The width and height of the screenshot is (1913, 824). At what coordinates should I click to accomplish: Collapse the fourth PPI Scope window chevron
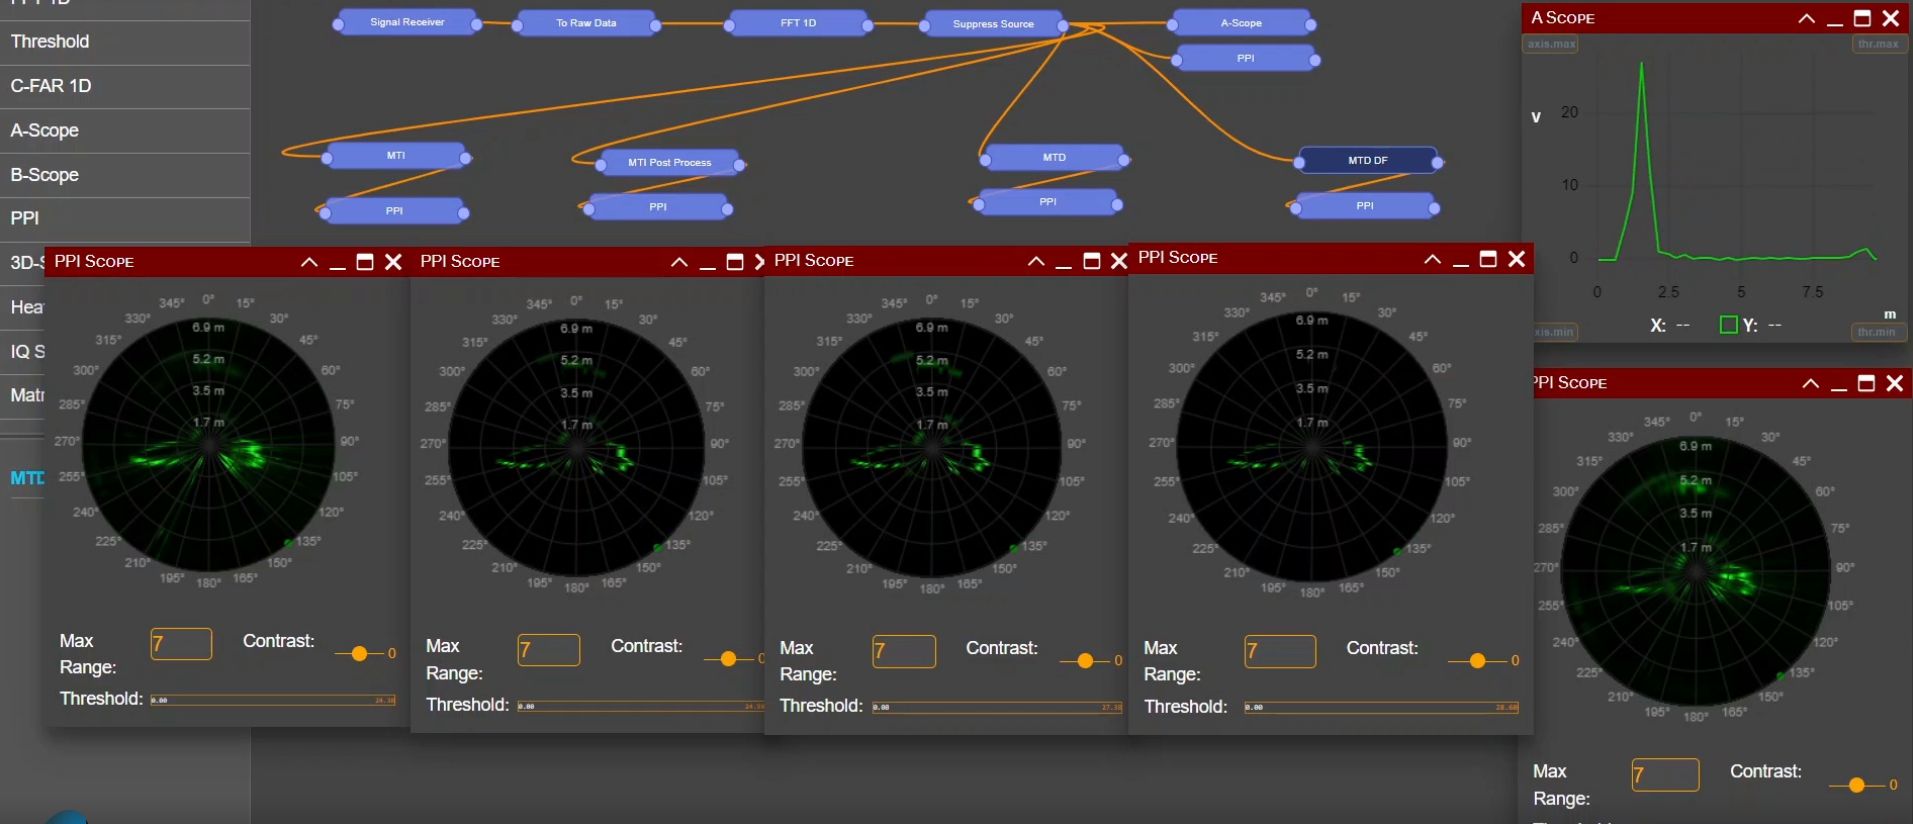[1432, 259]
